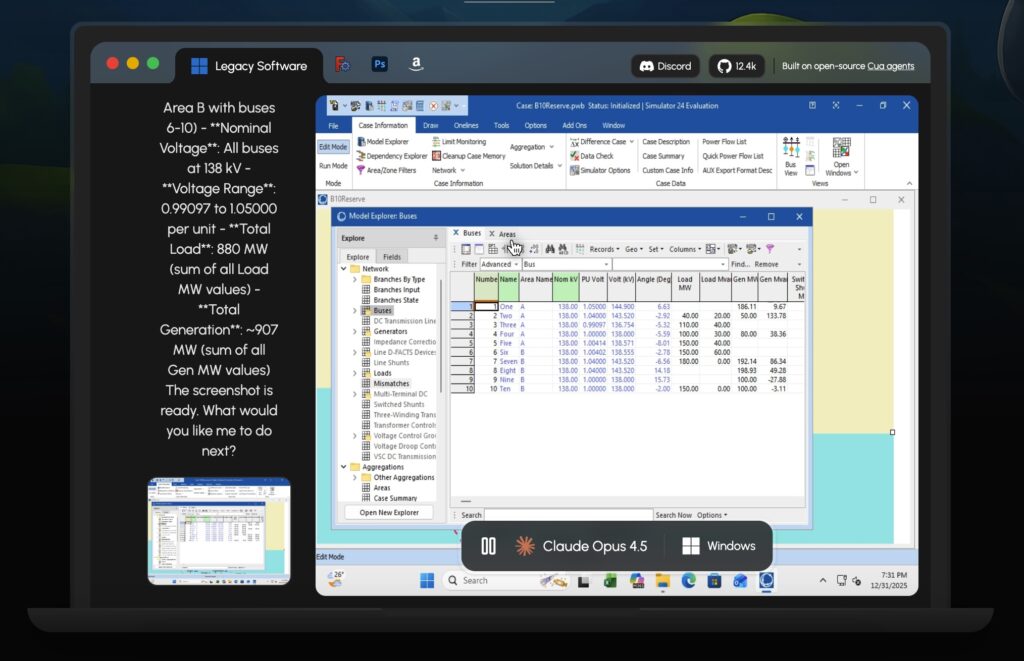Pause the agent with the pause button
The image size is (1024, 661).
(x=488, y=546)
